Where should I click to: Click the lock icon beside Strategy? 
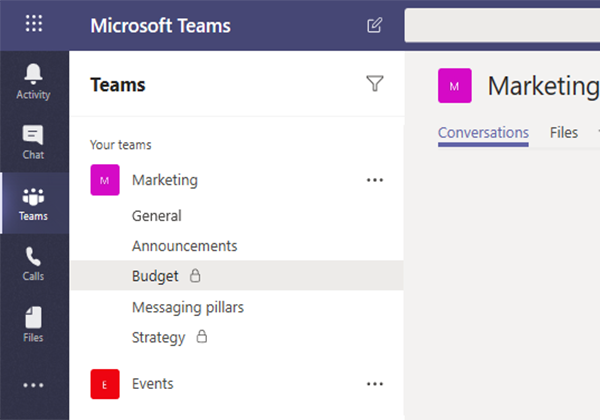pos(202,337)
